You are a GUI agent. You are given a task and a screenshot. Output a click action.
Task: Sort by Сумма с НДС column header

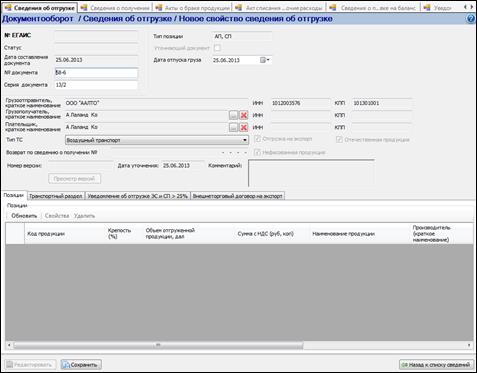coord(272,234)
